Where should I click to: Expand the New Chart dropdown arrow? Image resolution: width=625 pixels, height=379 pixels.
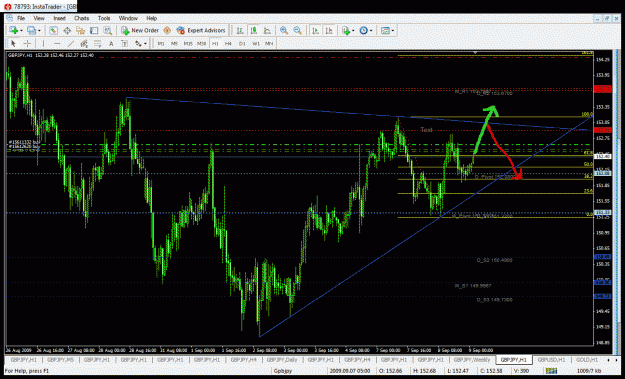pos(21,31)
